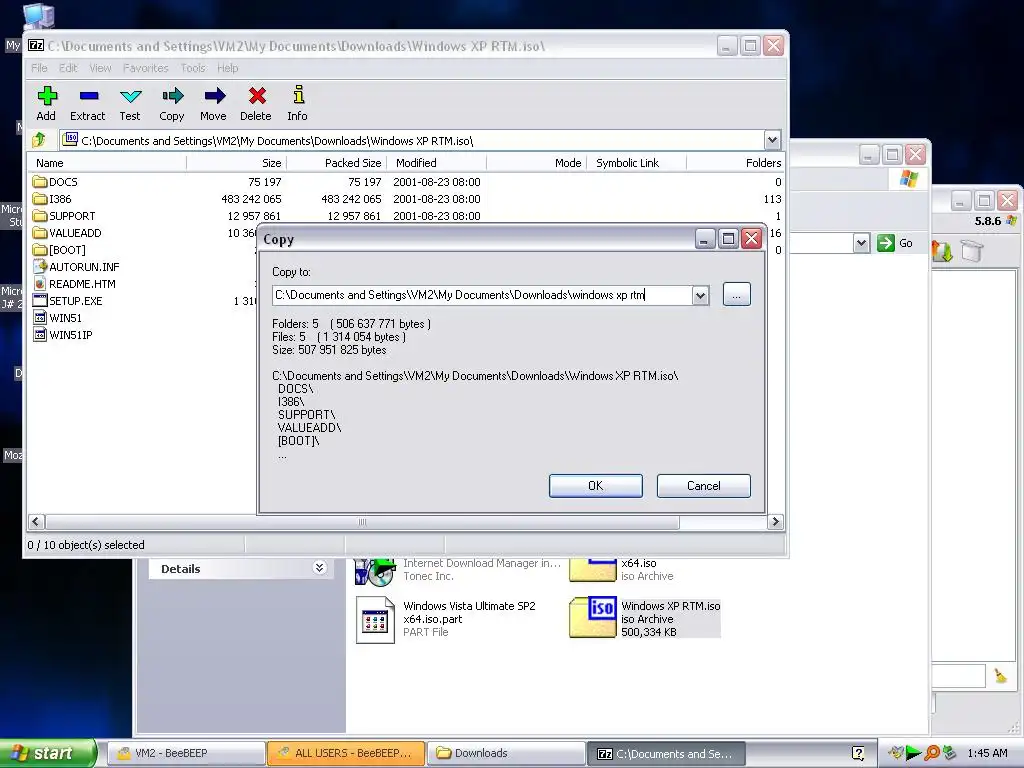Image resolution: width=1024 pixels, height=768 pixels.
Task: Cancel the Copy dialog
Action: 703,486
